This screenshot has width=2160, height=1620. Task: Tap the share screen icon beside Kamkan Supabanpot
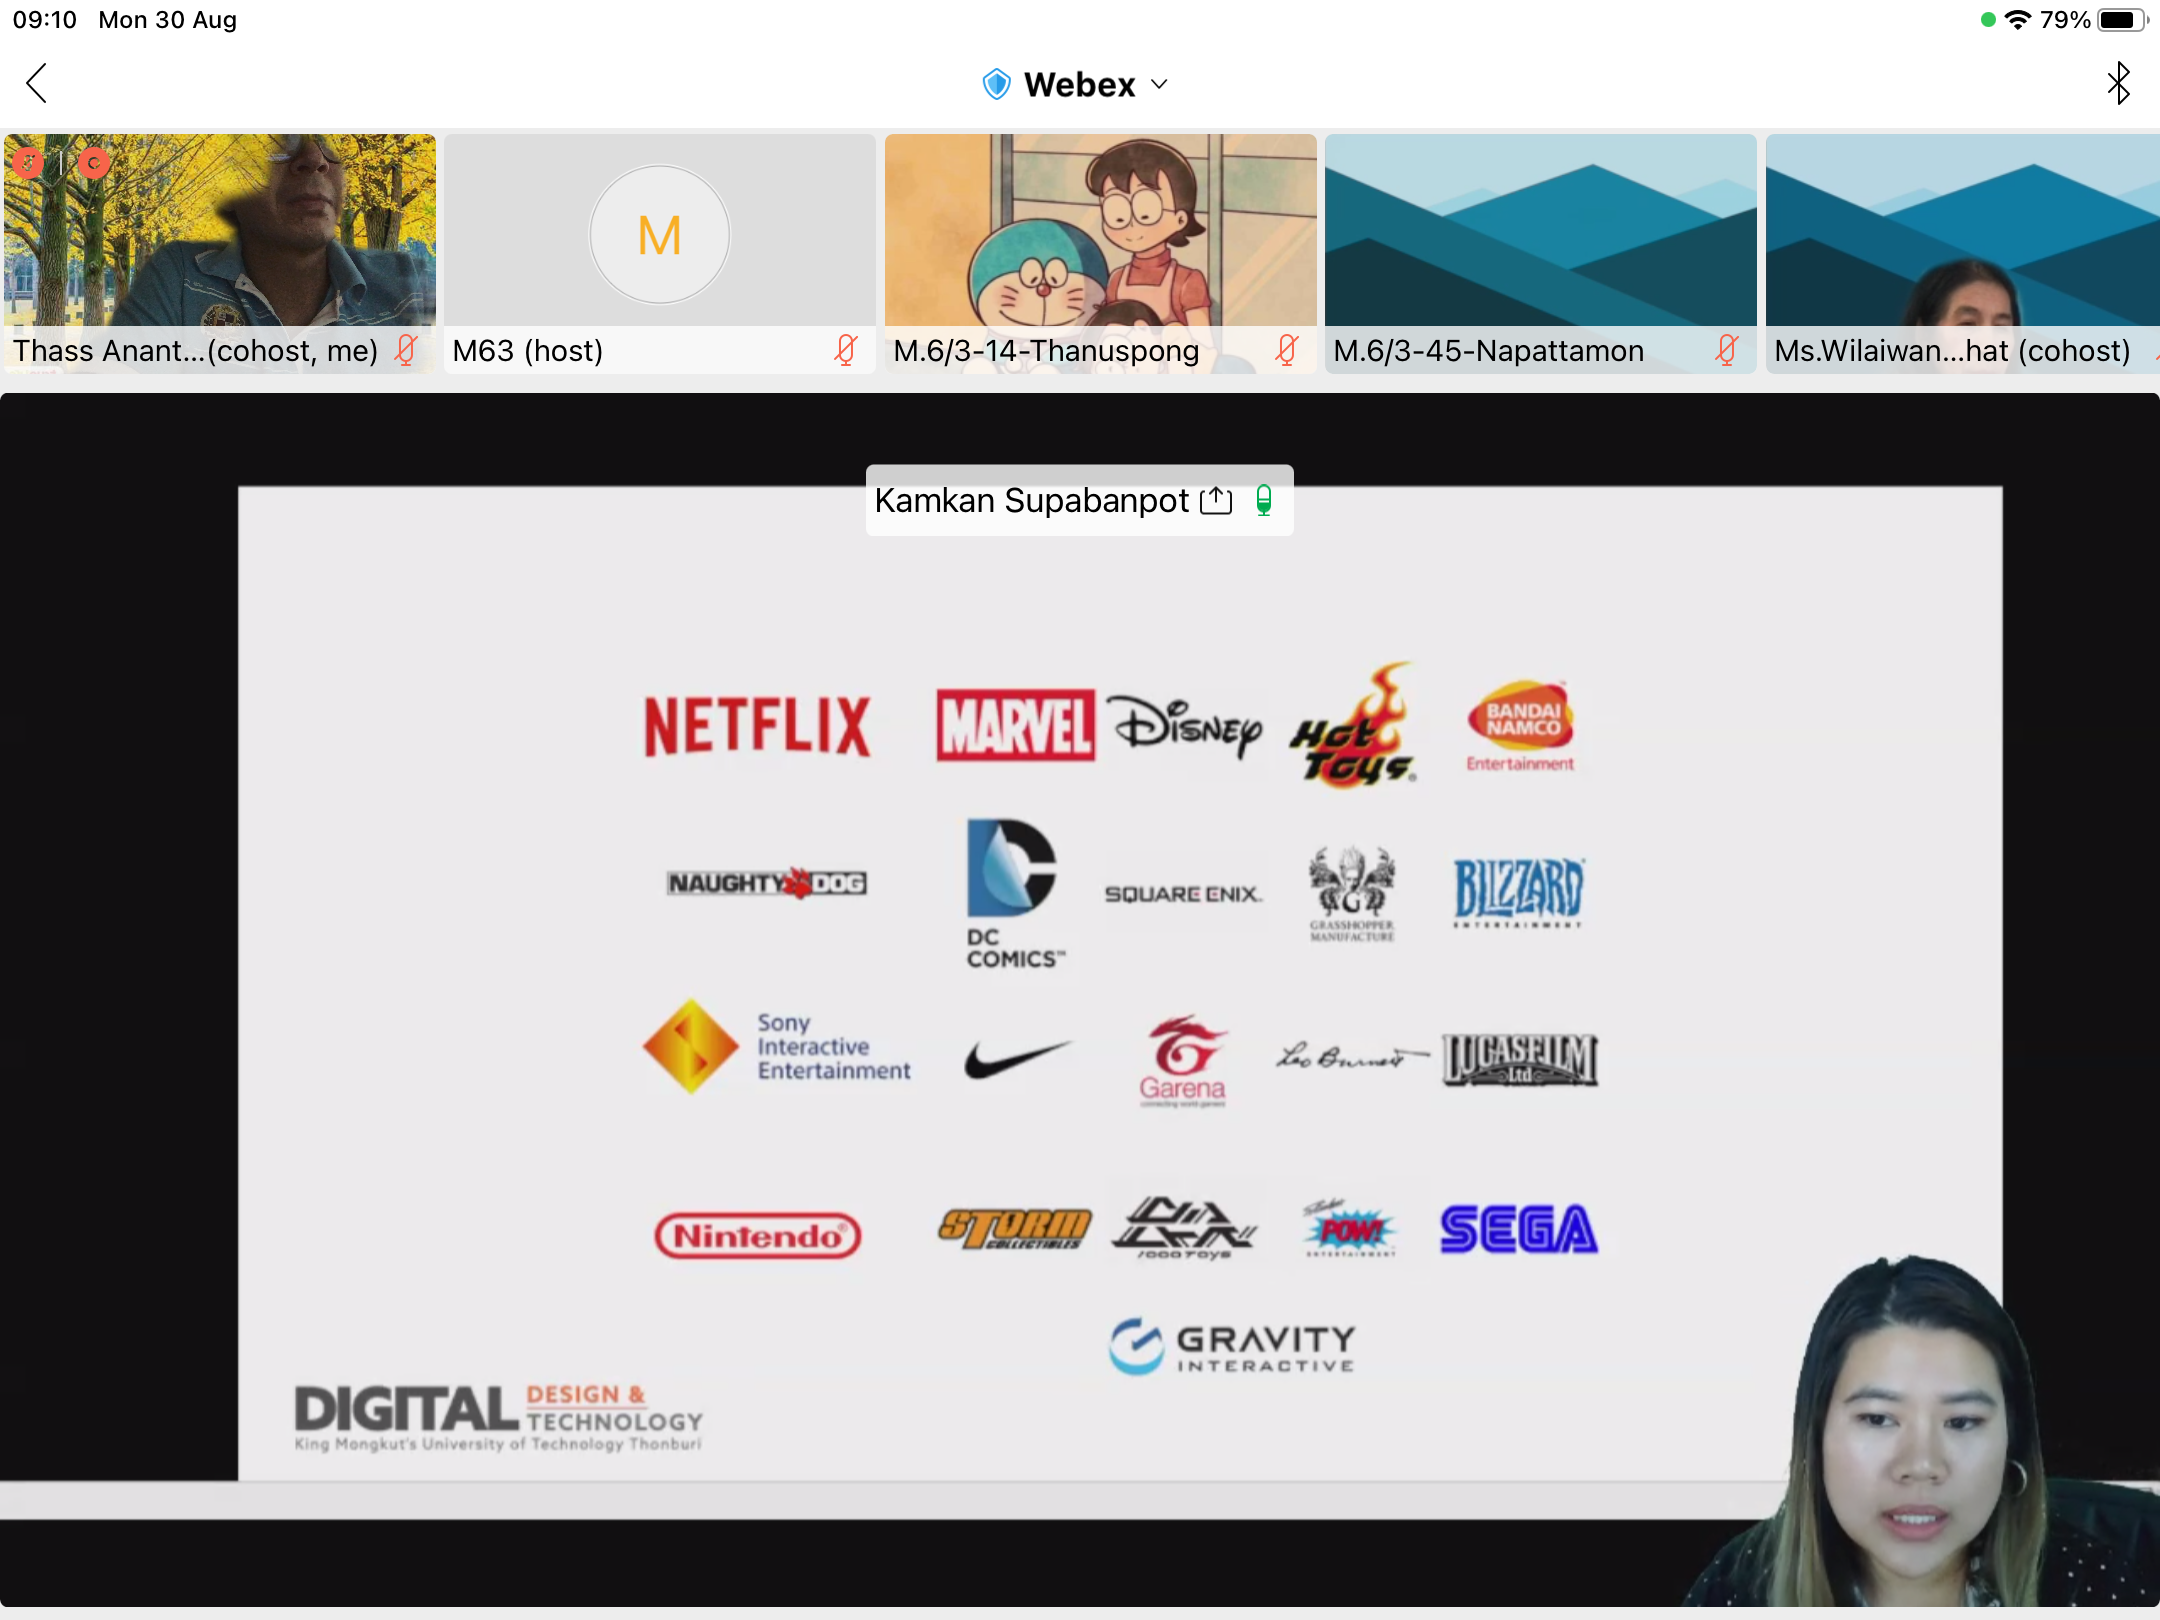coord(1216,500)
